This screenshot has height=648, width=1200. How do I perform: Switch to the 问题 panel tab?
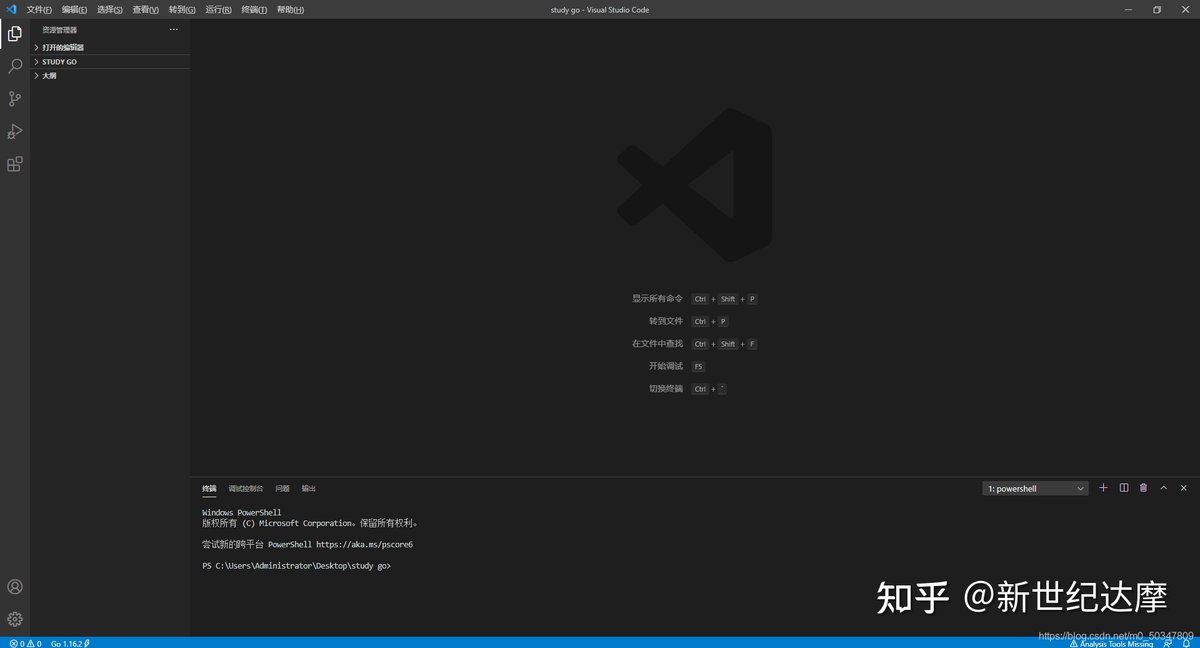click(282, 489)
